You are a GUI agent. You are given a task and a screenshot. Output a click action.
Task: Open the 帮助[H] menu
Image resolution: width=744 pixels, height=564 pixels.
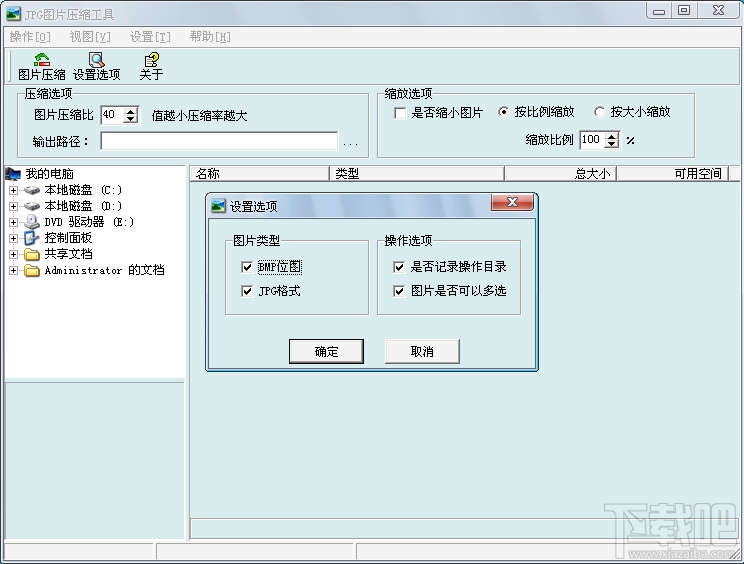[210, 37]
